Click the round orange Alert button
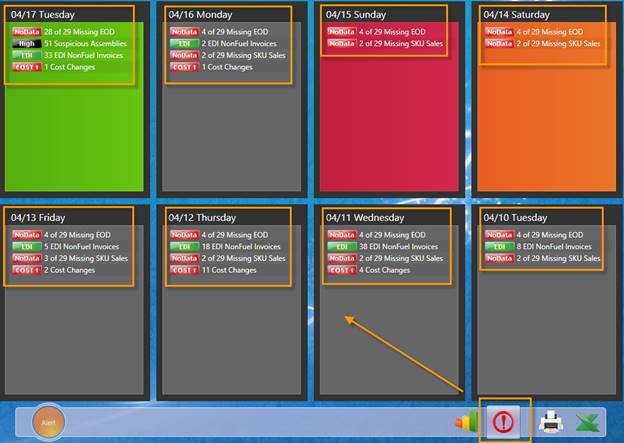The height and width of the screenshot is (443, 624). pos(48,422)
